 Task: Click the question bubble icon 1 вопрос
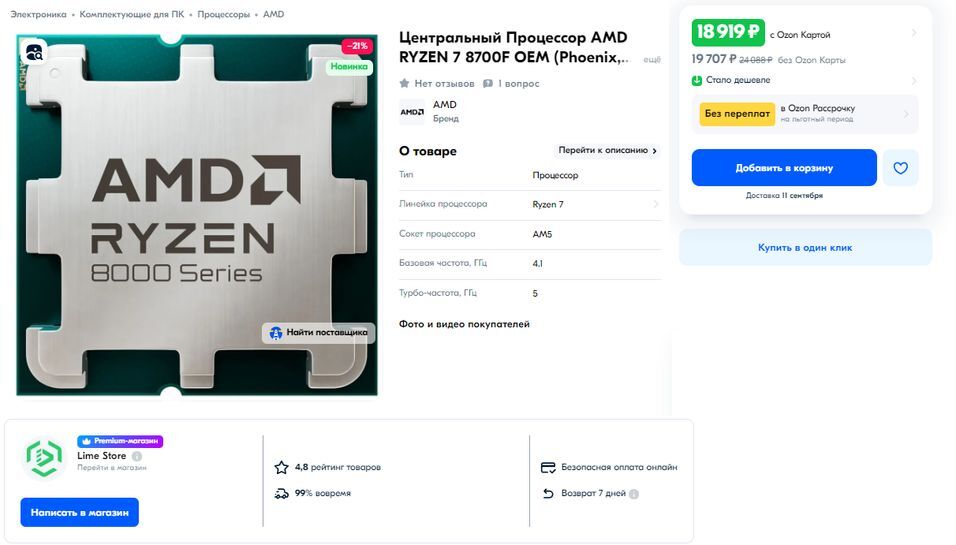point(488,84)
